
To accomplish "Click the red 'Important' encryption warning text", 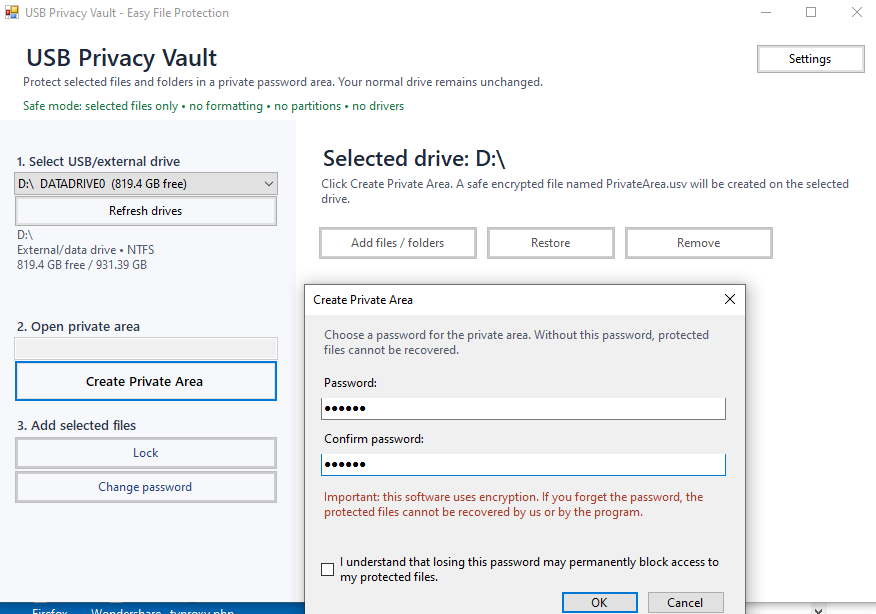I will 513,504.
